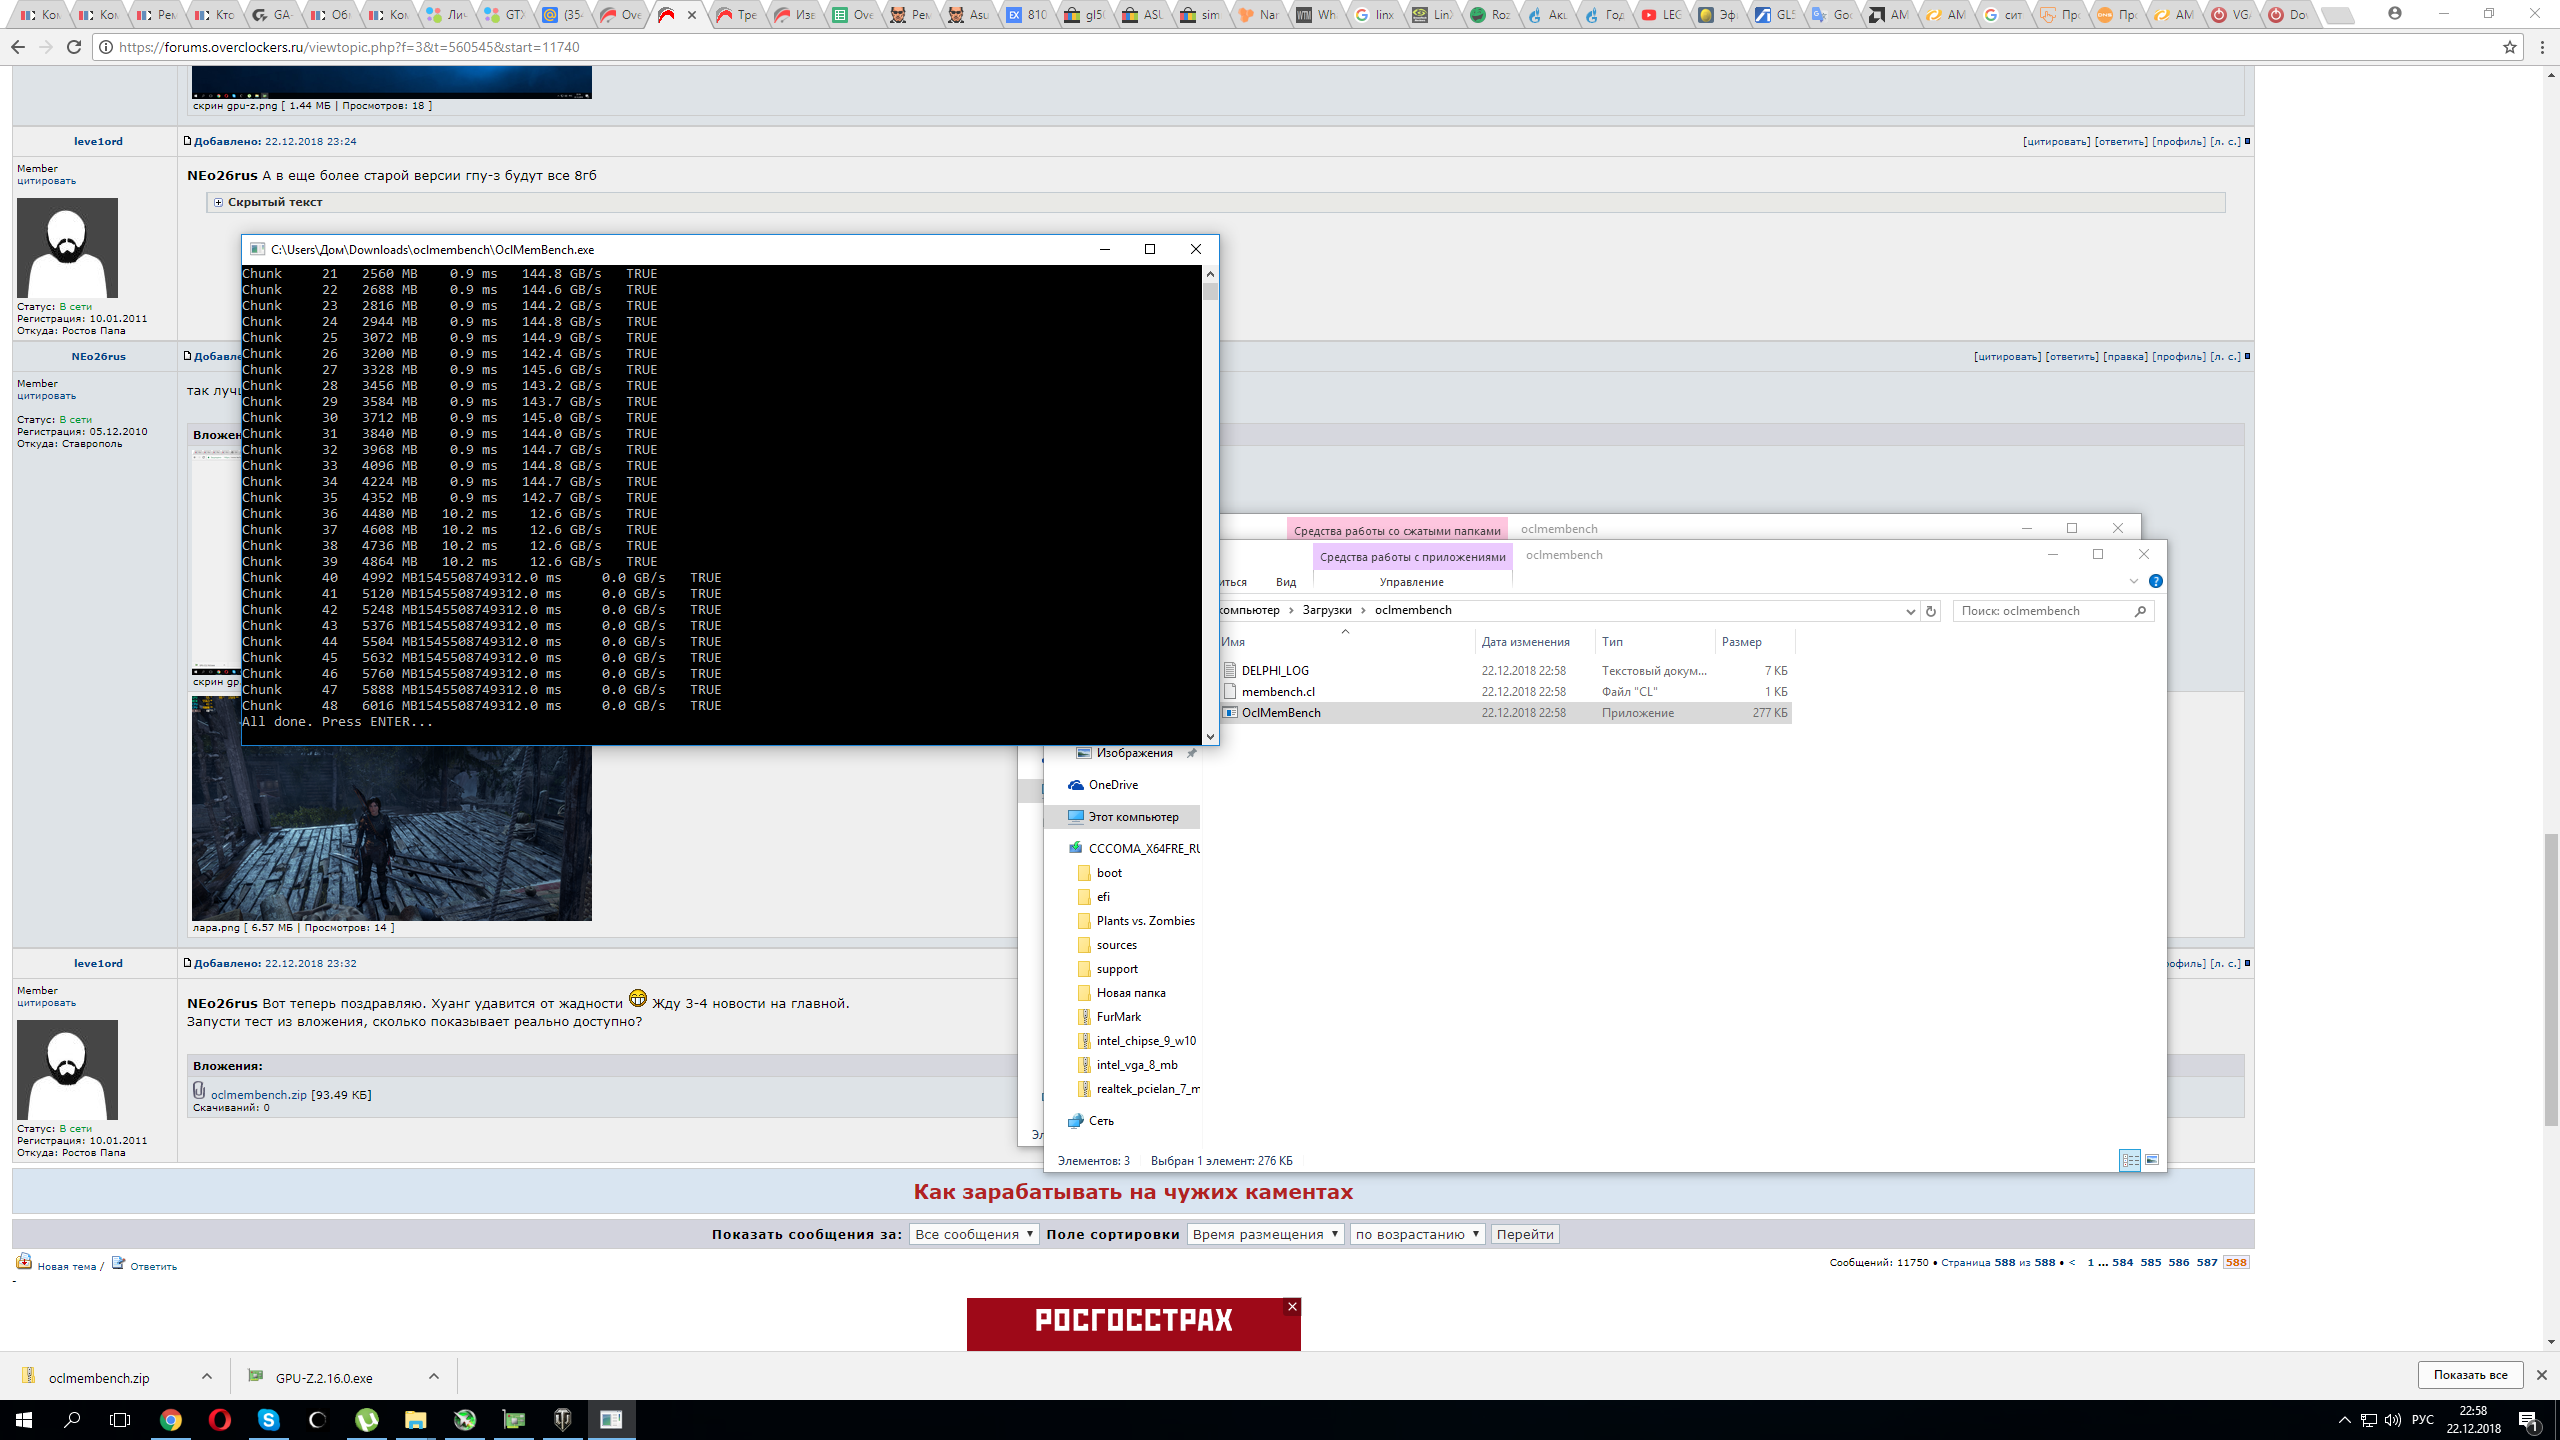Open the Вид tab in Explorer
The height and width of the screenshot is (1440, 2560).
(x=1285, y=582)
